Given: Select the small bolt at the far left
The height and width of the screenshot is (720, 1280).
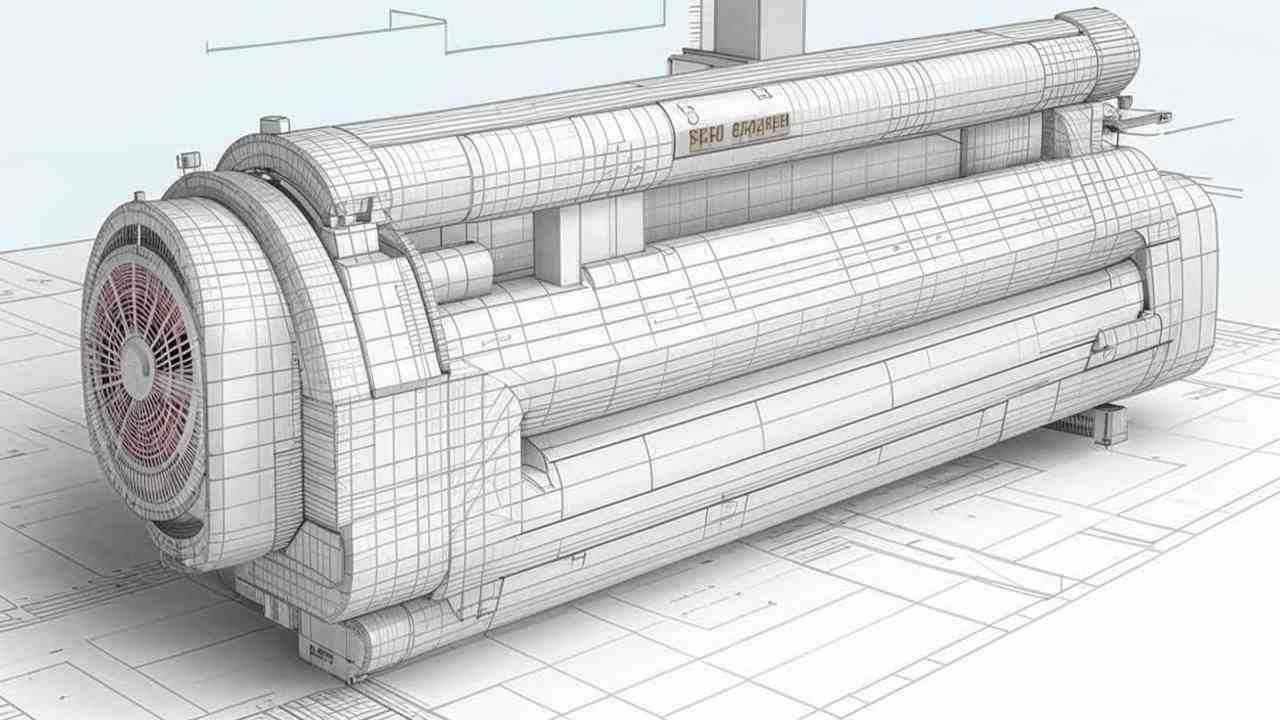Looking at the screenshot, I should [x=188, y=160].
